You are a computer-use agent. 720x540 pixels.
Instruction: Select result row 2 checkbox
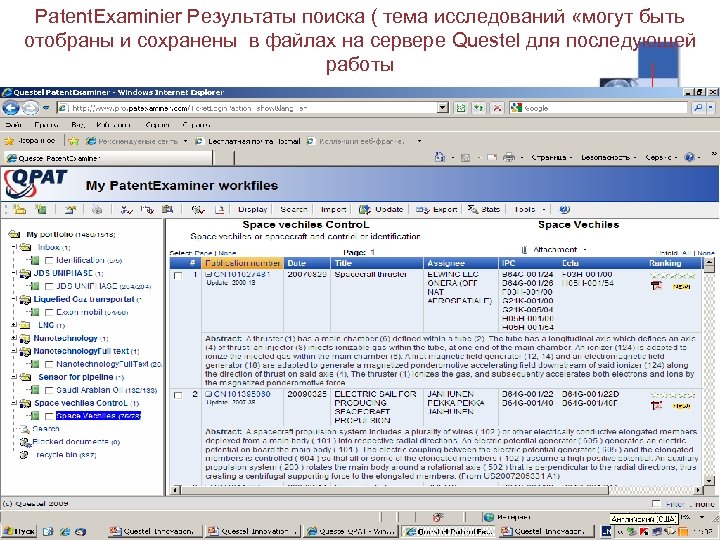[x=178, y=395]
